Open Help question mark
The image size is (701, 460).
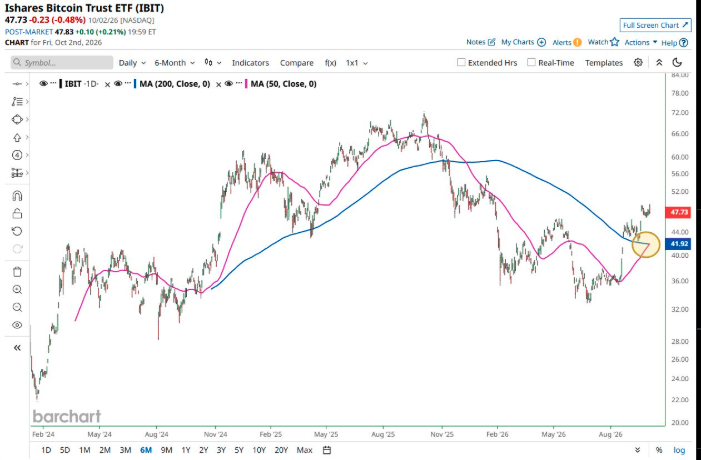(675, 42)
